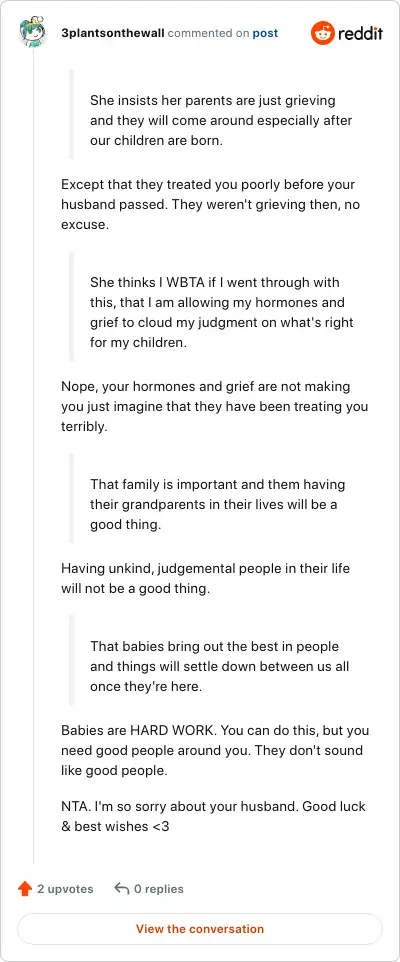Click paragraph "Babies are HARD WORK"
Image resolution: width=400 pixels, height=962 pixels.
click(215, 750)
